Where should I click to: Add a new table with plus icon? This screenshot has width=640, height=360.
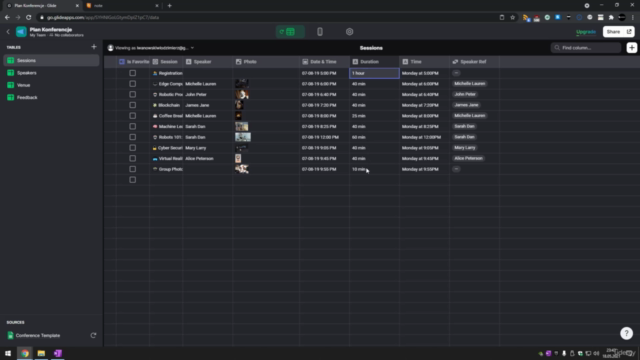pos(94,47)
